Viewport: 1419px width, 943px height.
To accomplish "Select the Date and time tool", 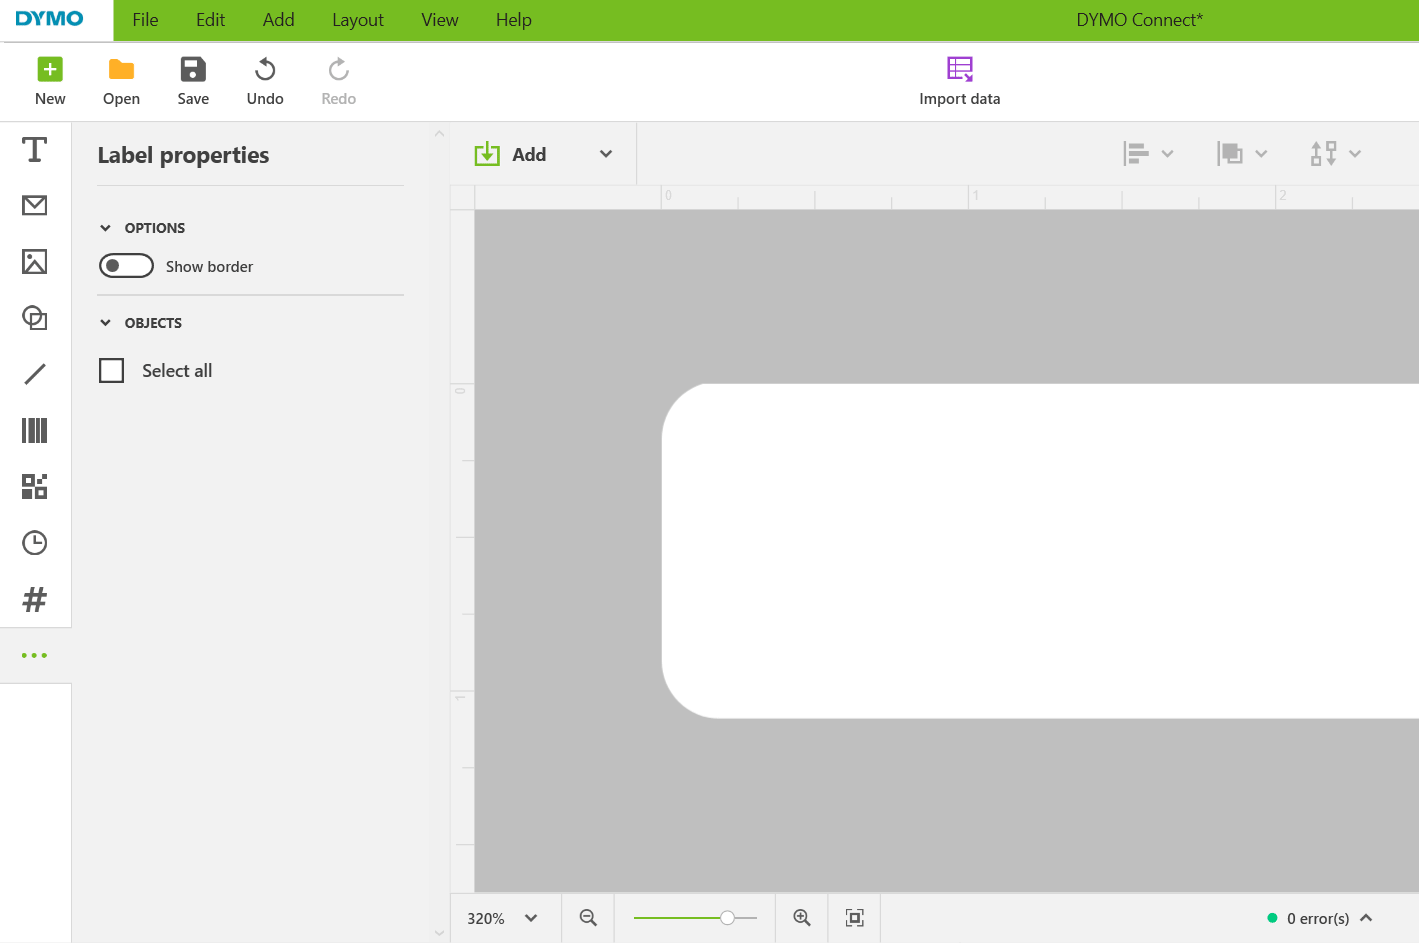I will [x=35, y=543].
